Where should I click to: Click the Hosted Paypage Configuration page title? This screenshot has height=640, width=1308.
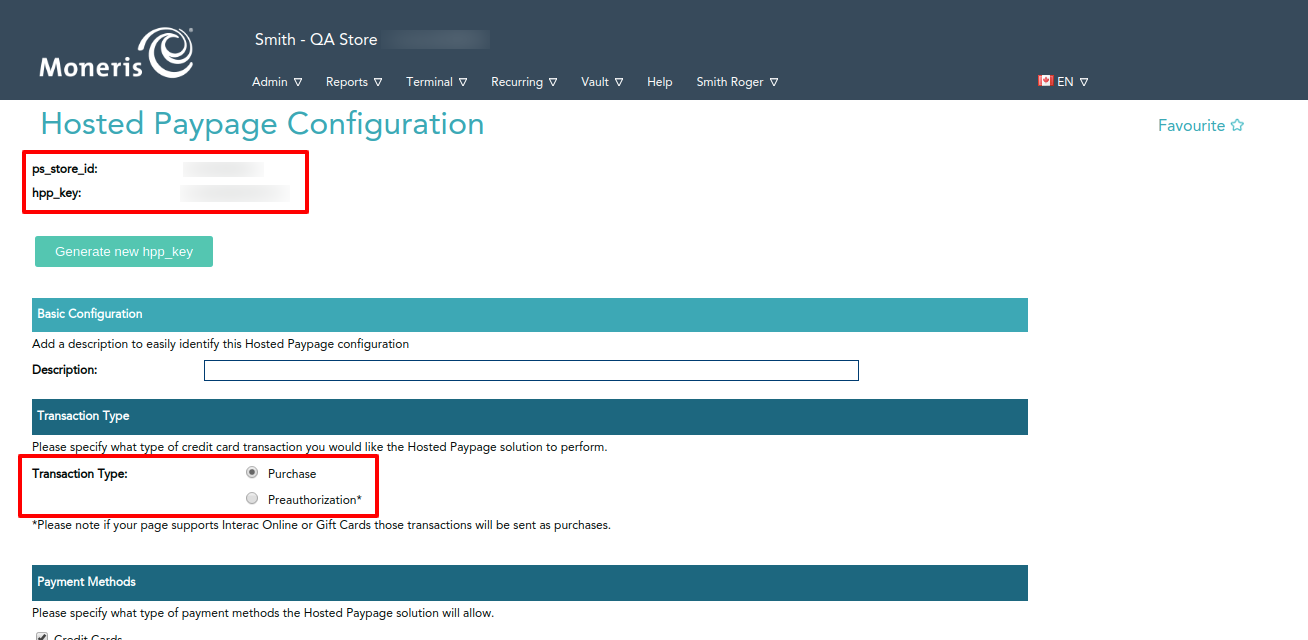(x=262, y=124)
